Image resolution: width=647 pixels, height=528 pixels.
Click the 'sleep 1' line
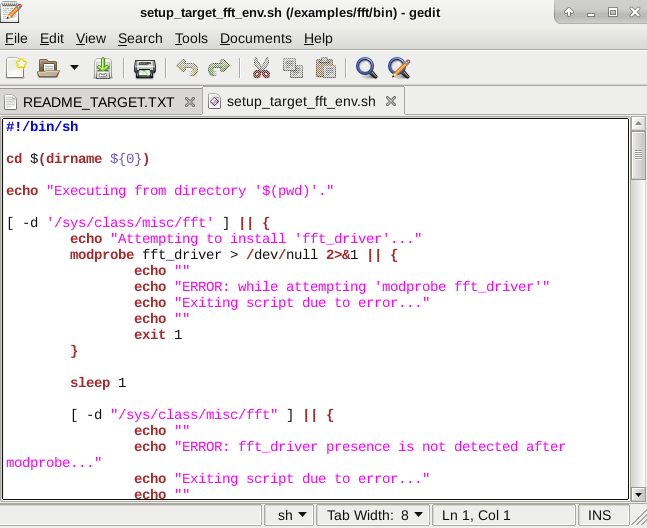point(98,382)
